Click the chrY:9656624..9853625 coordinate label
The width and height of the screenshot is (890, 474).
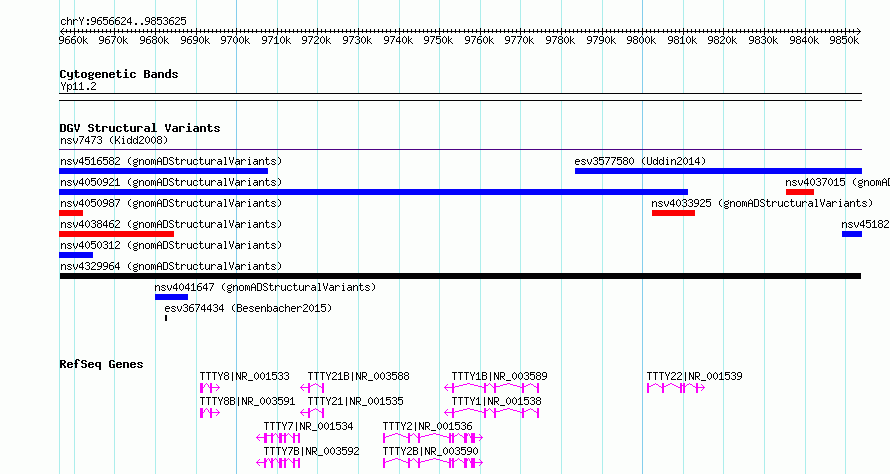123,22
